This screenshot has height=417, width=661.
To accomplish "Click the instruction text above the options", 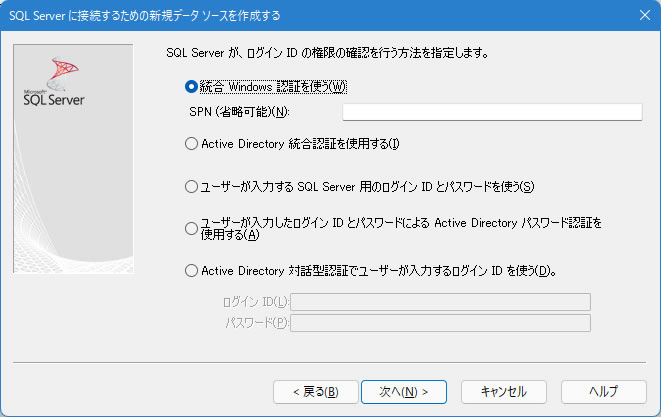I will (332, 51).
